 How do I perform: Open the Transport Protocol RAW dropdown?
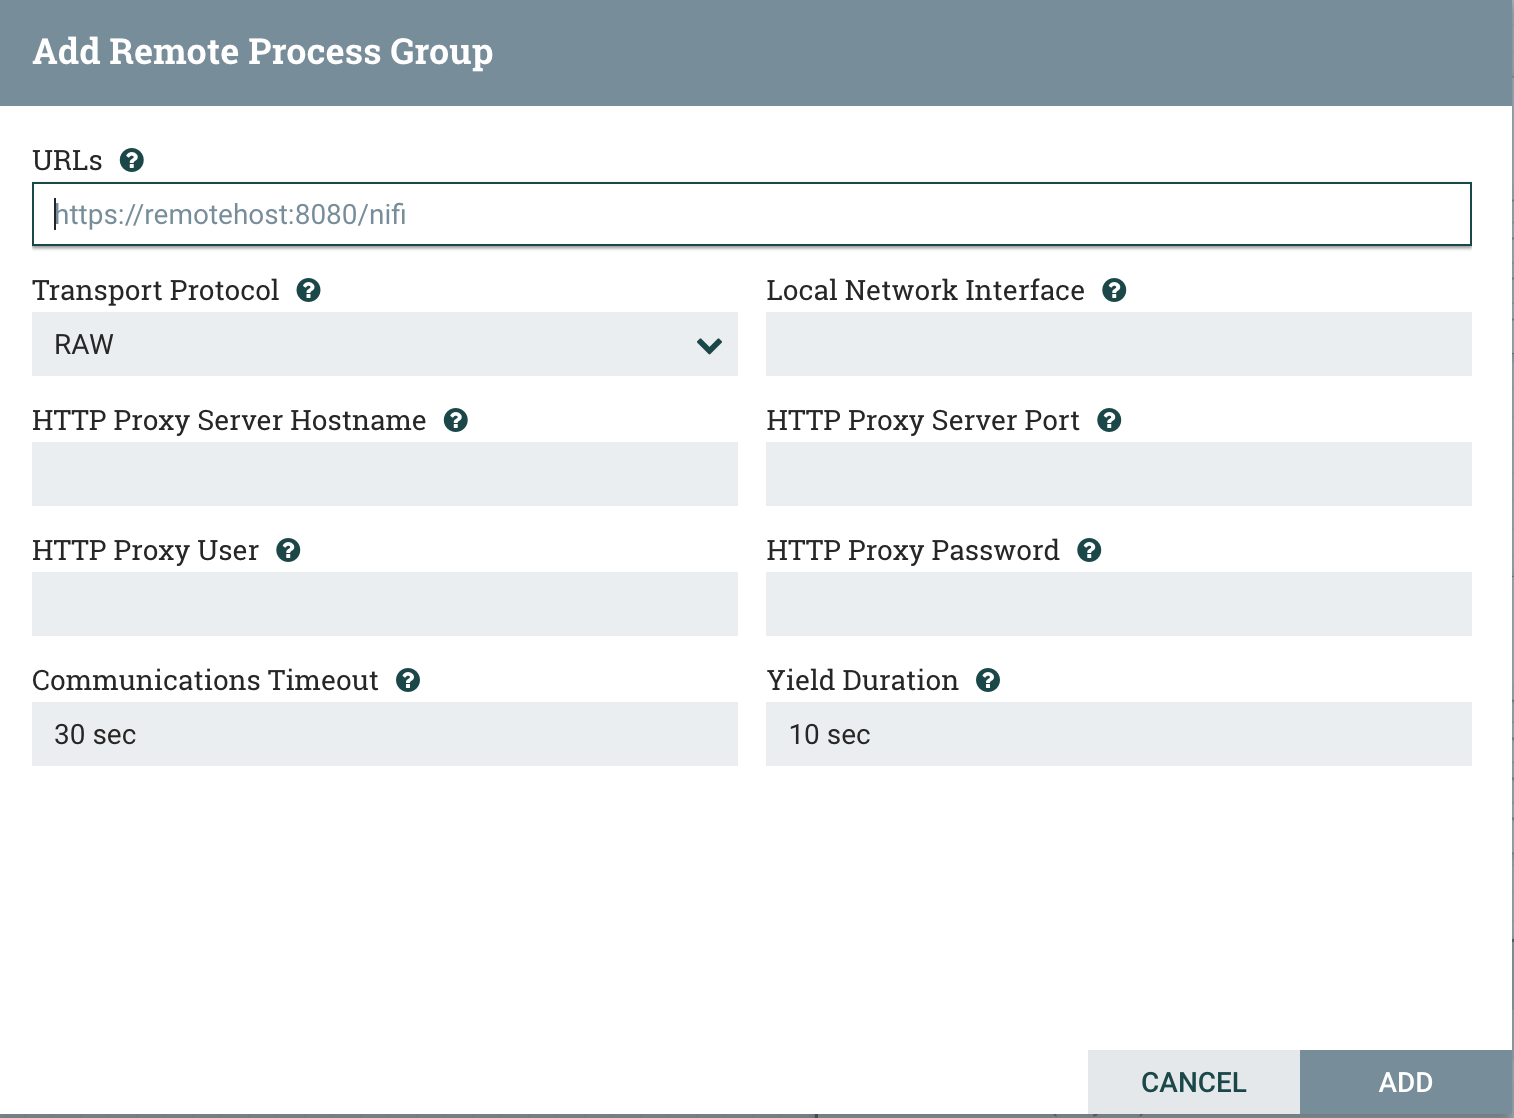[x=385, y=344]
